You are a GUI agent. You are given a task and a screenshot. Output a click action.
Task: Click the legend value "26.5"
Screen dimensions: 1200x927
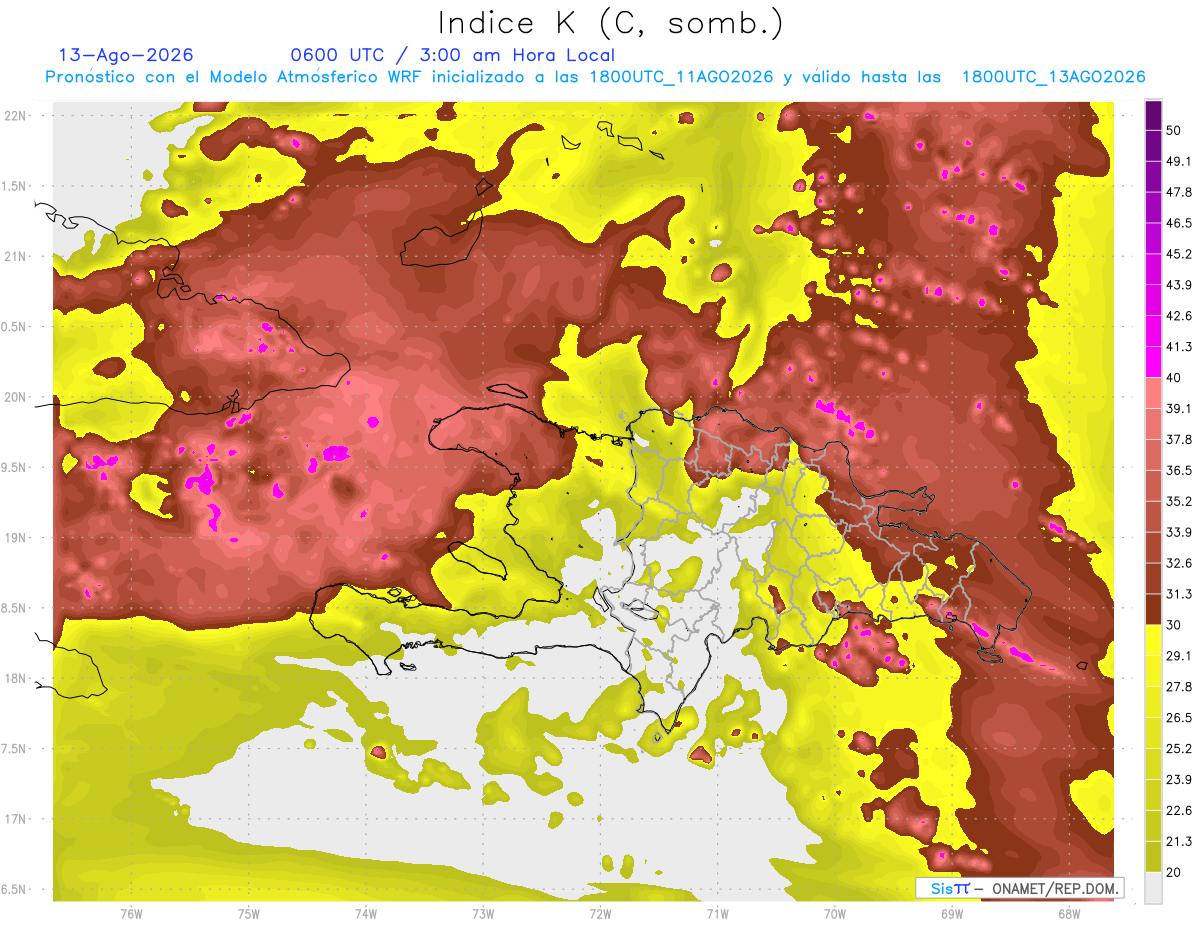point(1179,717)
